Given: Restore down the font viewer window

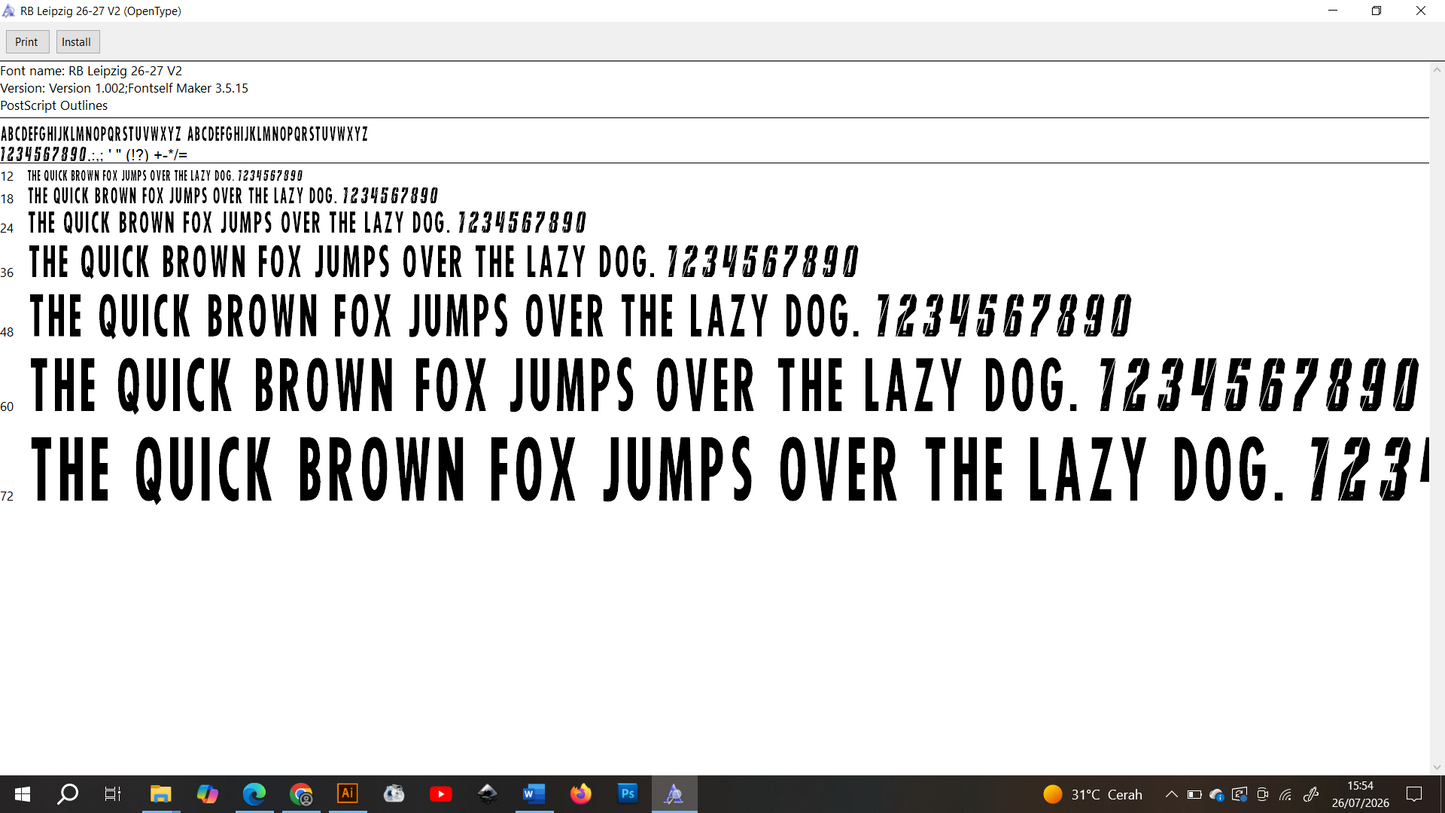Looking at the screenshot, I should 1376,11.
